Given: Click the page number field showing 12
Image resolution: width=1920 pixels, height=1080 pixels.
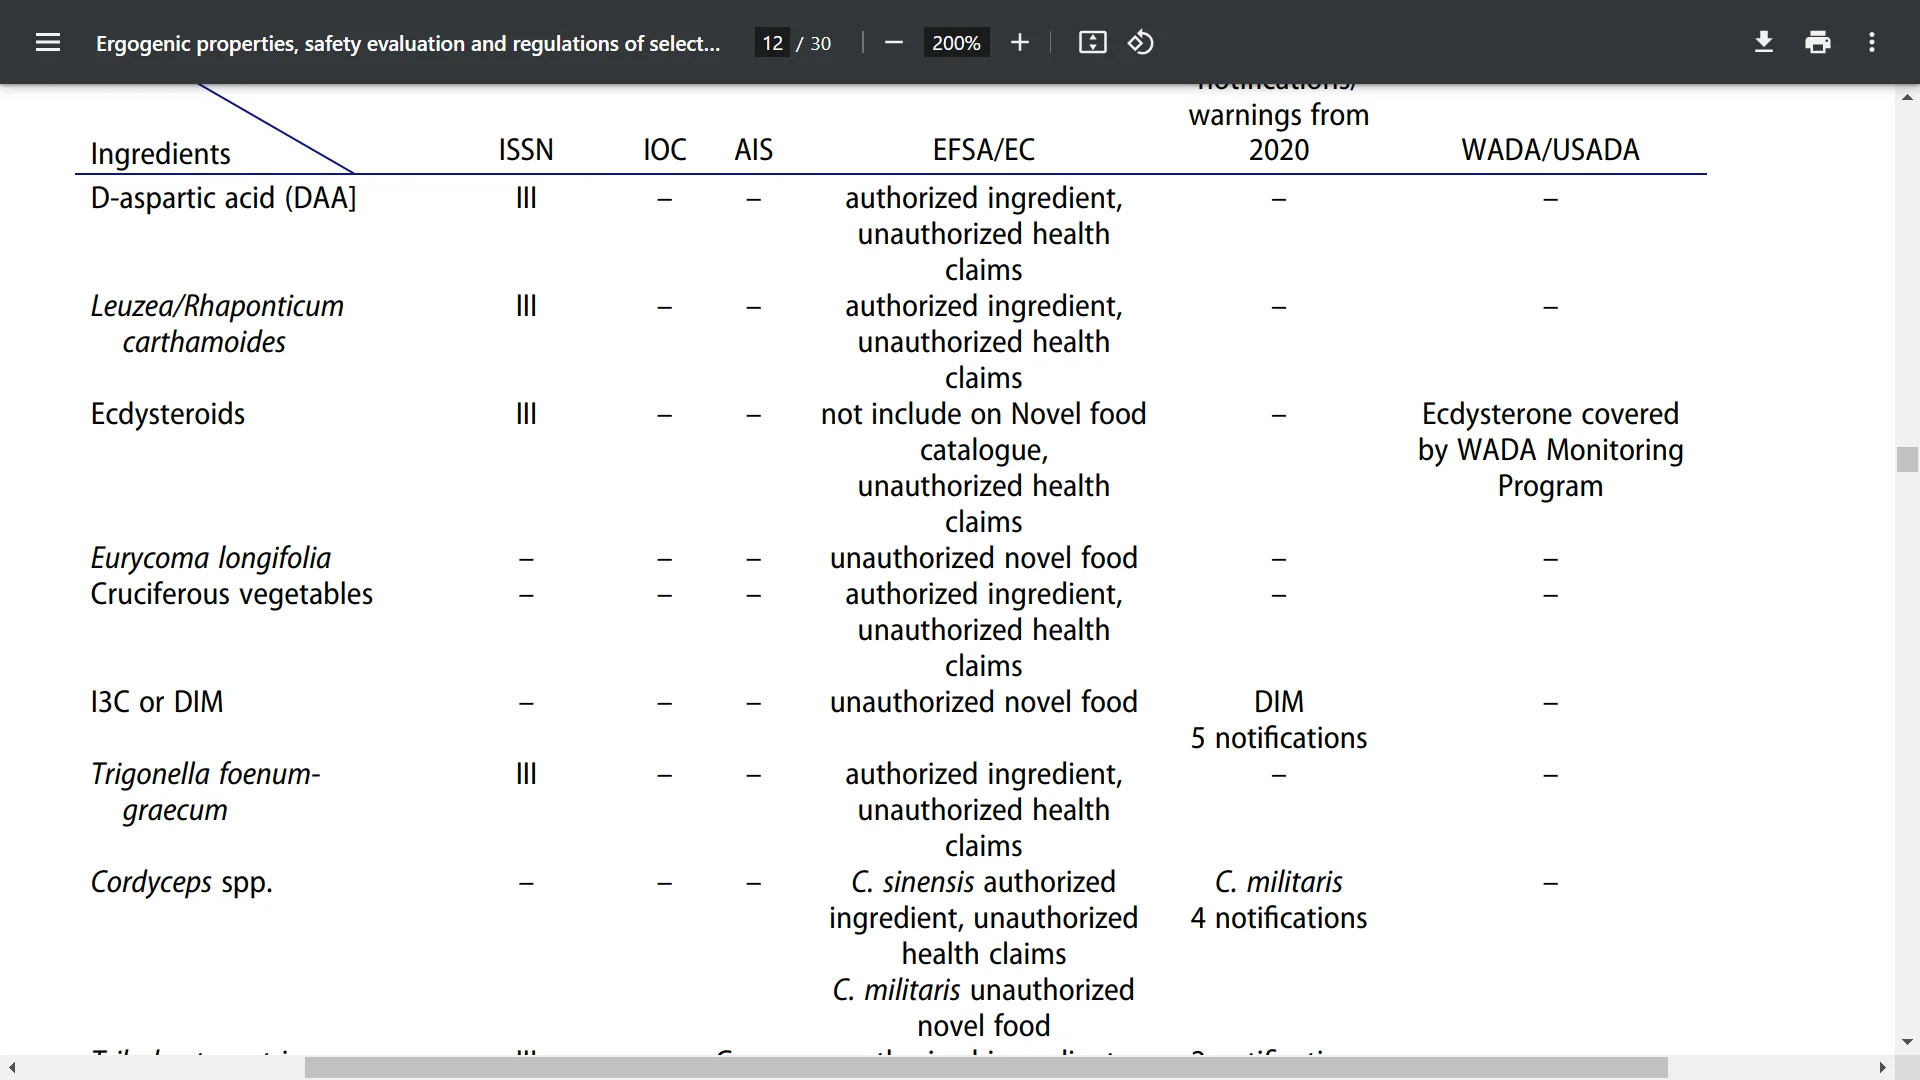Looking at the screenshot, I should [772, 43].
